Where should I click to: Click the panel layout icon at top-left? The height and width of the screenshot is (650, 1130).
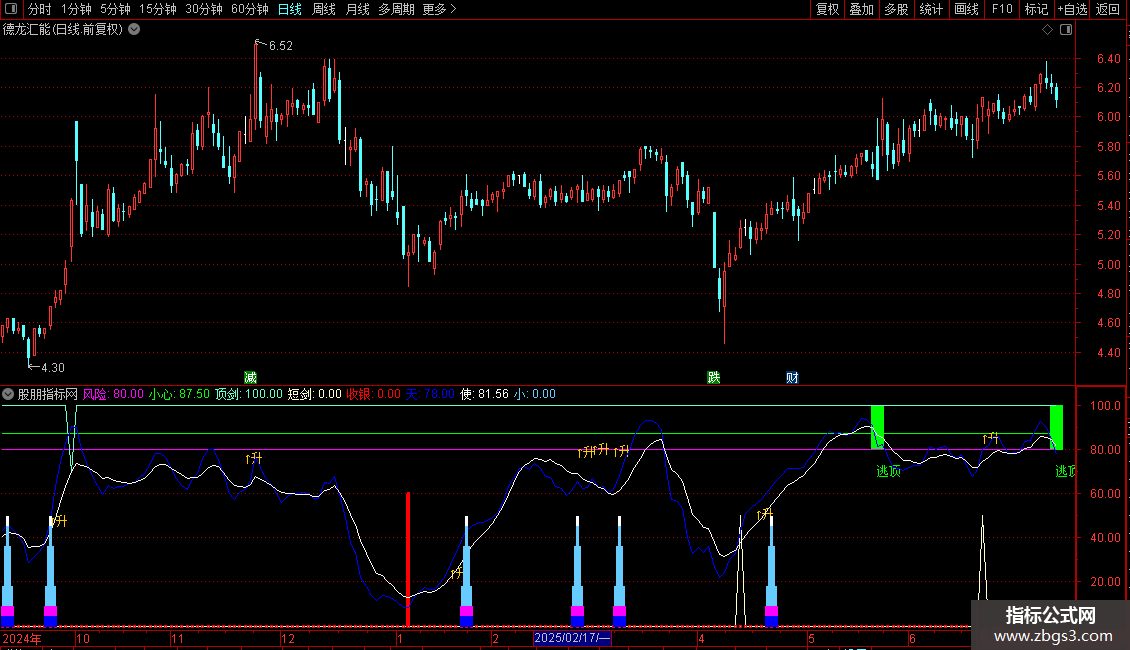11,9
